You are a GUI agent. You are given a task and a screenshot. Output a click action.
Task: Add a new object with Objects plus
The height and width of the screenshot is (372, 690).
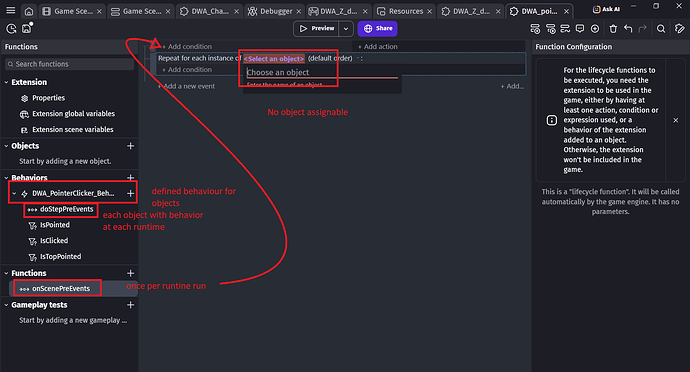(130, 146)
